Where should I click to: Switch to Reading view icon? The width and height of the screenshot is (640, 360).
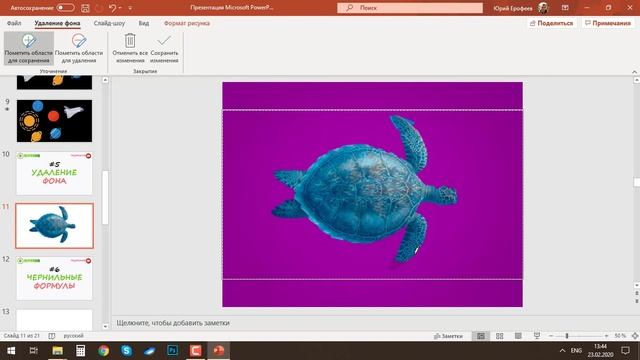pos(518,336)
